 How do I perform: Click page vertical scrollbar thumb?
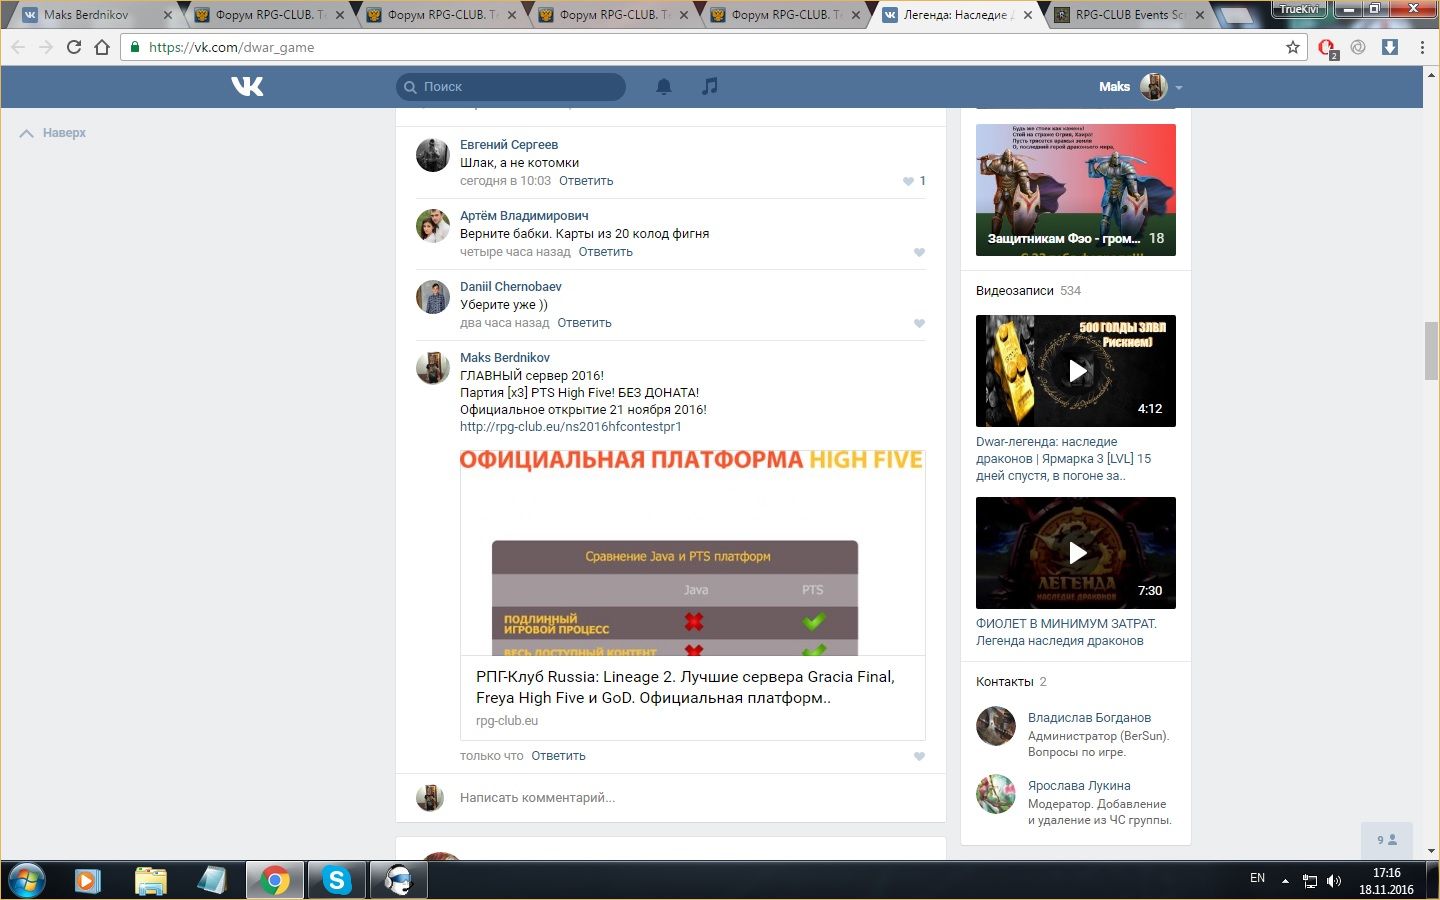point(1431,351)
